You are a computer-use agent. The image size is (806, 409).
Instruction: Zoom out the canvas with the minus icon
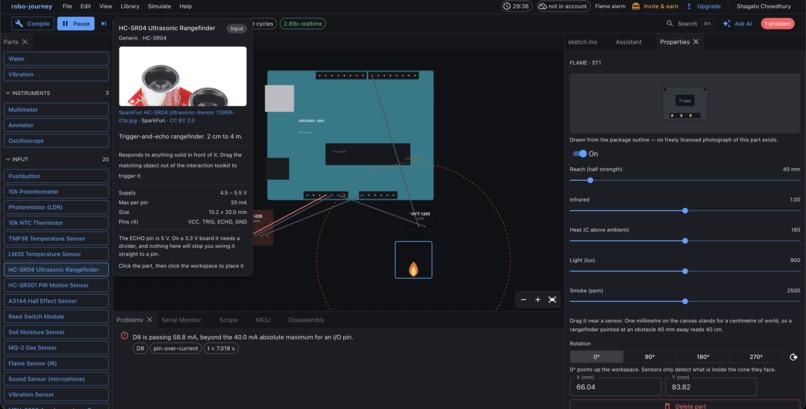click(523, 300)
